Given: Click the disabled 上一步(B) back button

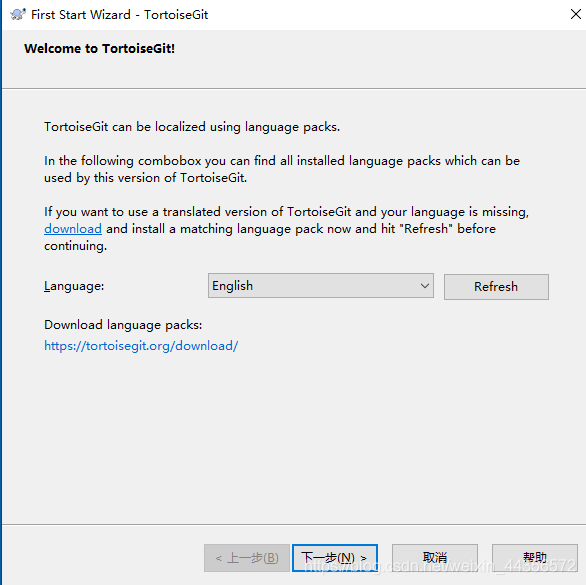Looking at the screenshot, I should (247, 558).
